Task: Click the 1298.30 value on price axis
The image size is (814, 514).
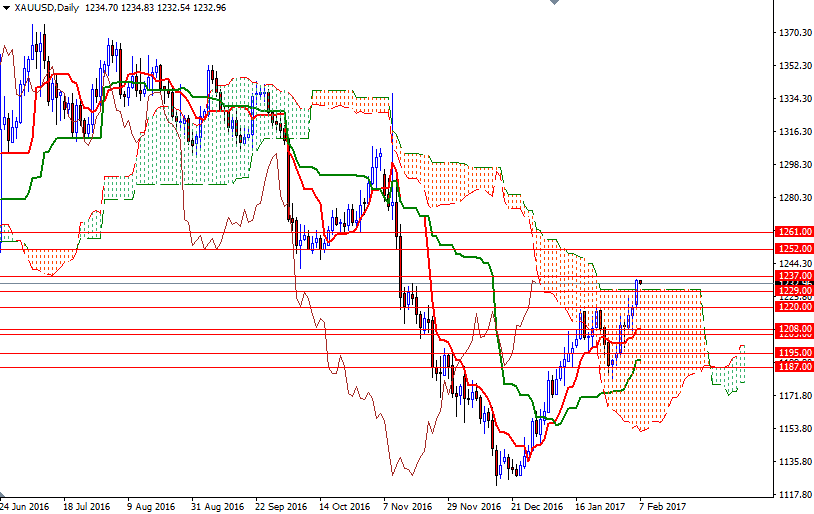Action: click(x=794, y=165)
